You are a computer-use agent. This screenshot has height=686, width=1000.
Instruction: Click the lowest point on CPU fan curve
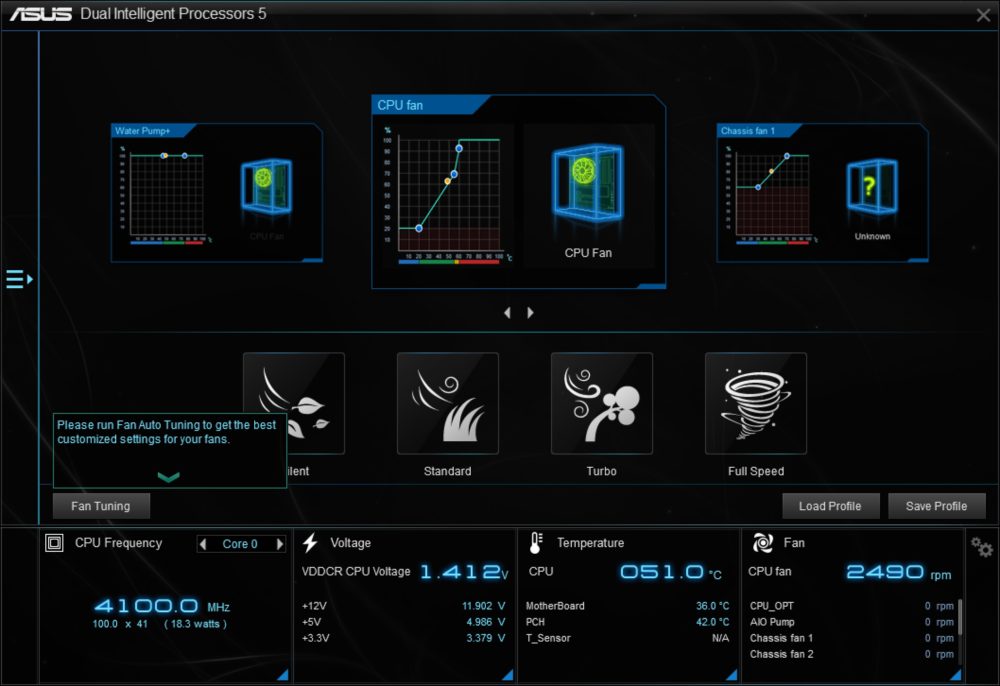tap(419, 228)
